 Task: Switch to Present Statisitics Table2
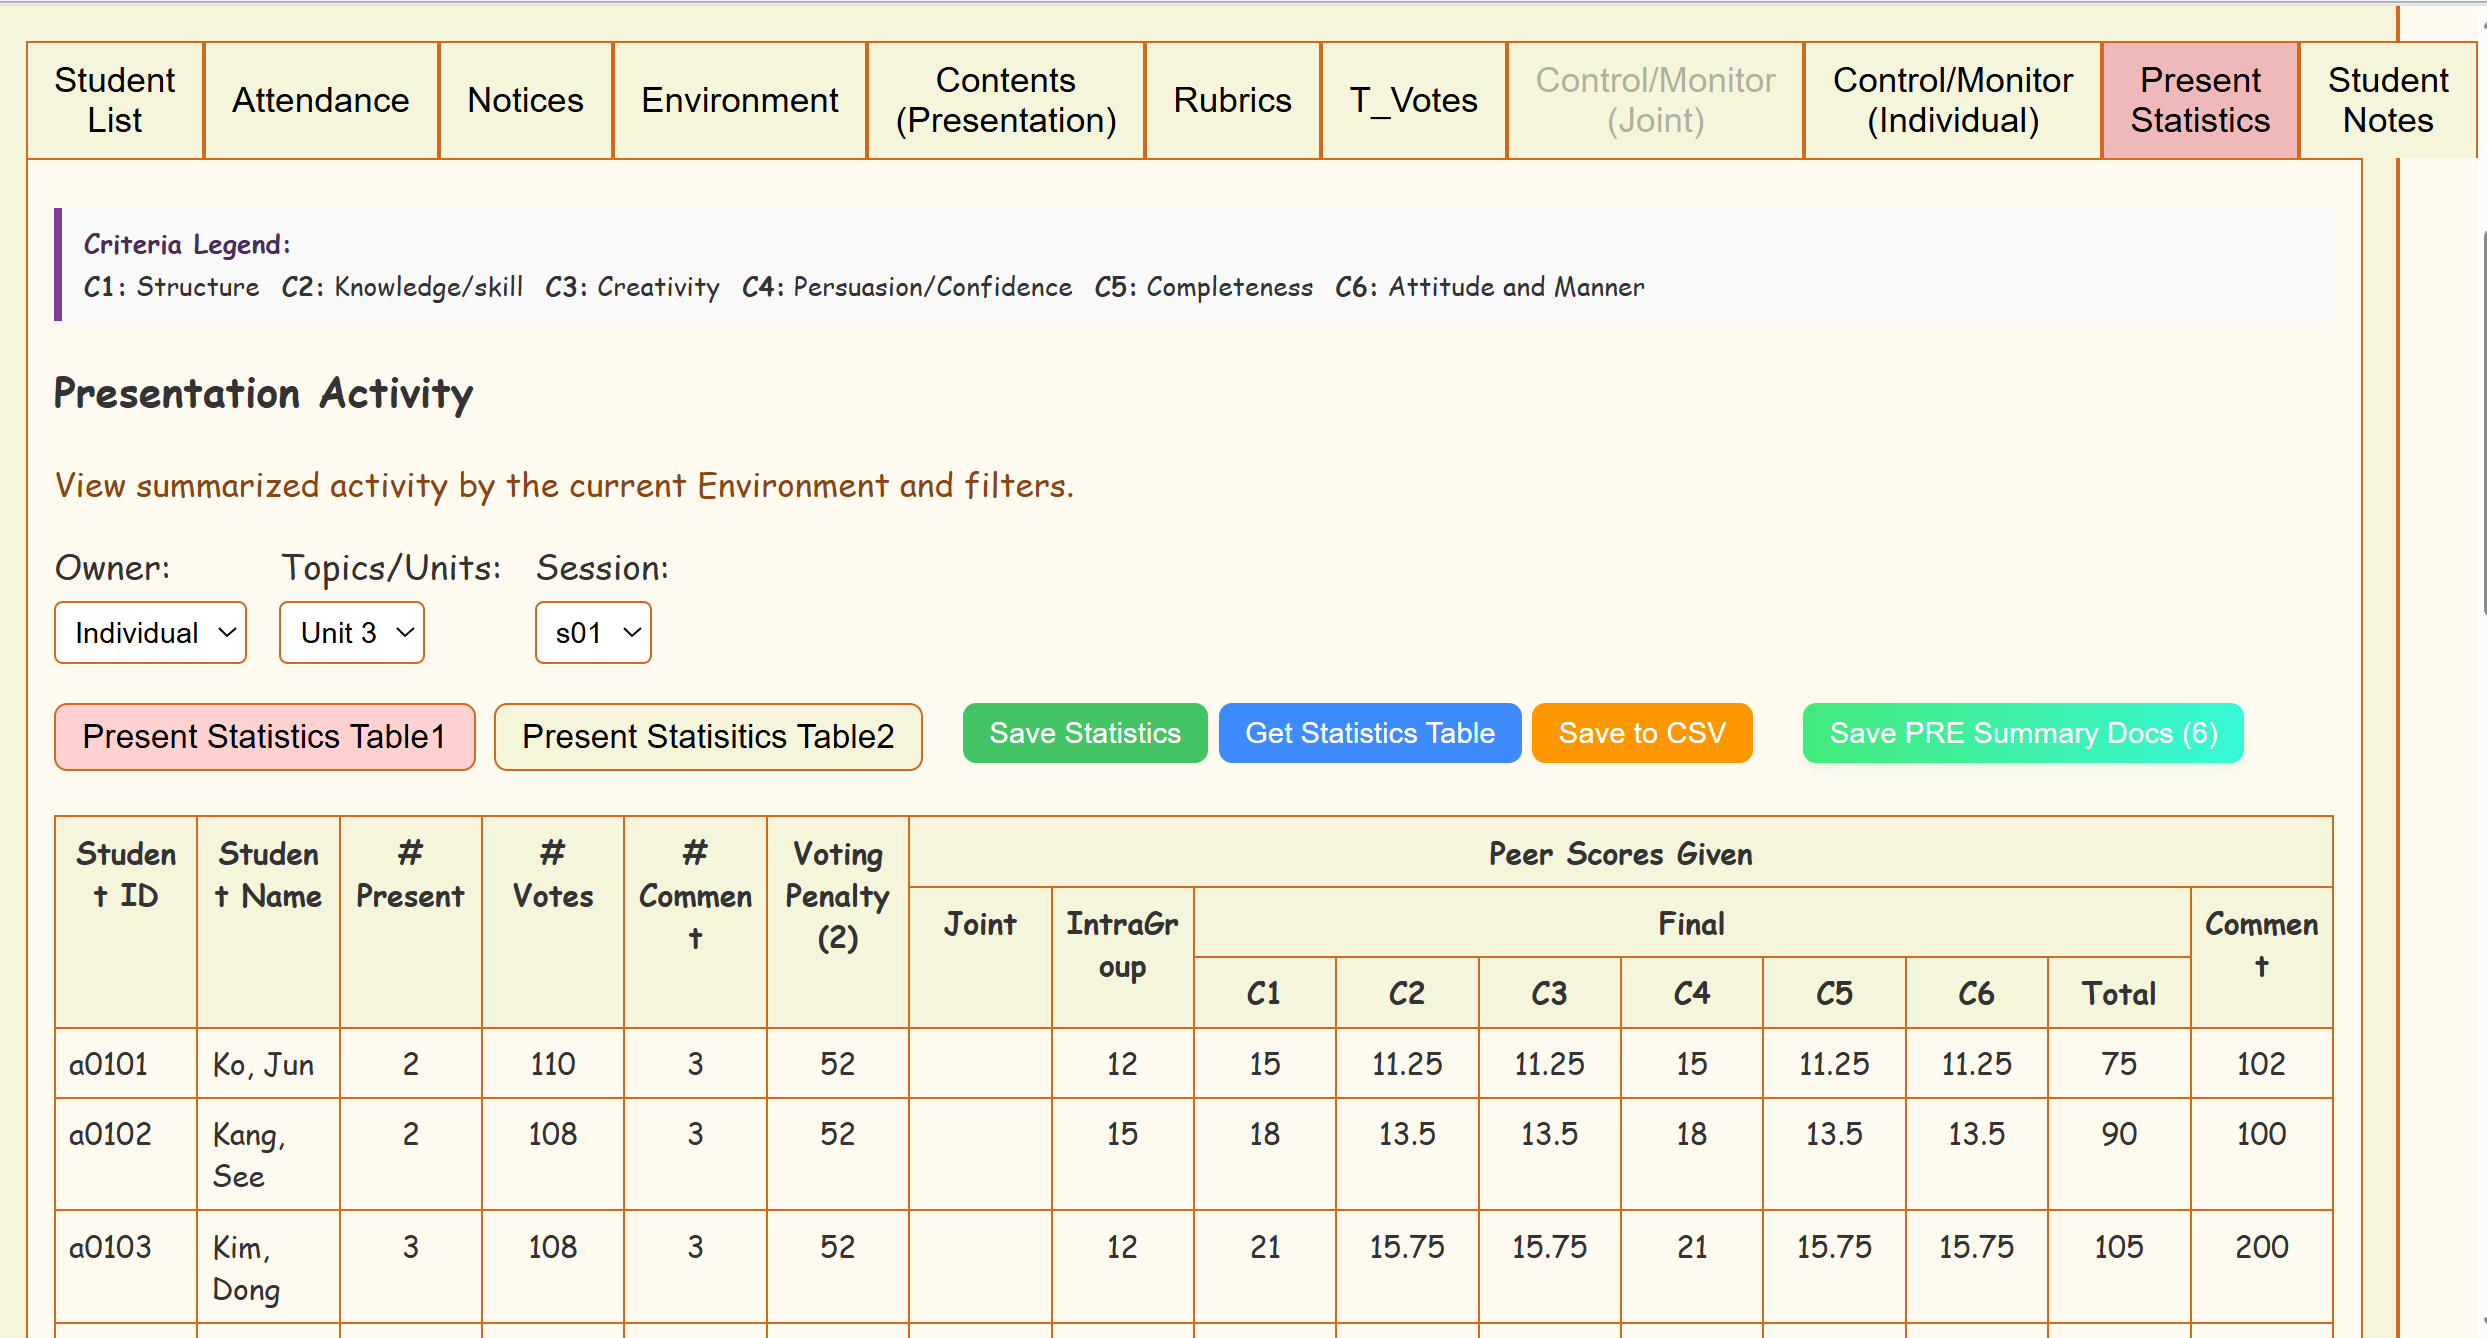[x=708, y=736]
